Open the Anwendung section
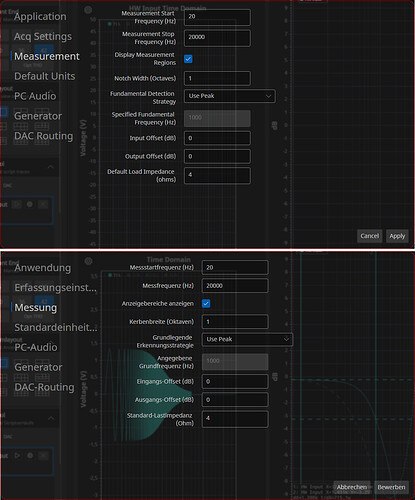This screenshot has height=500, width=415. [43, 268]
